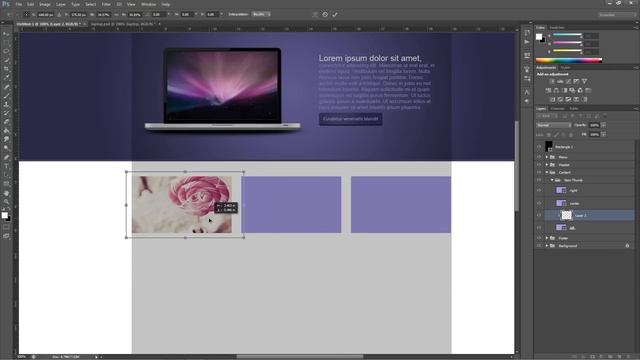Image resolution: width=640 pixels, height=360 pixels.
Task: Add an Exposure adjustment
Action: pos(576,81)
